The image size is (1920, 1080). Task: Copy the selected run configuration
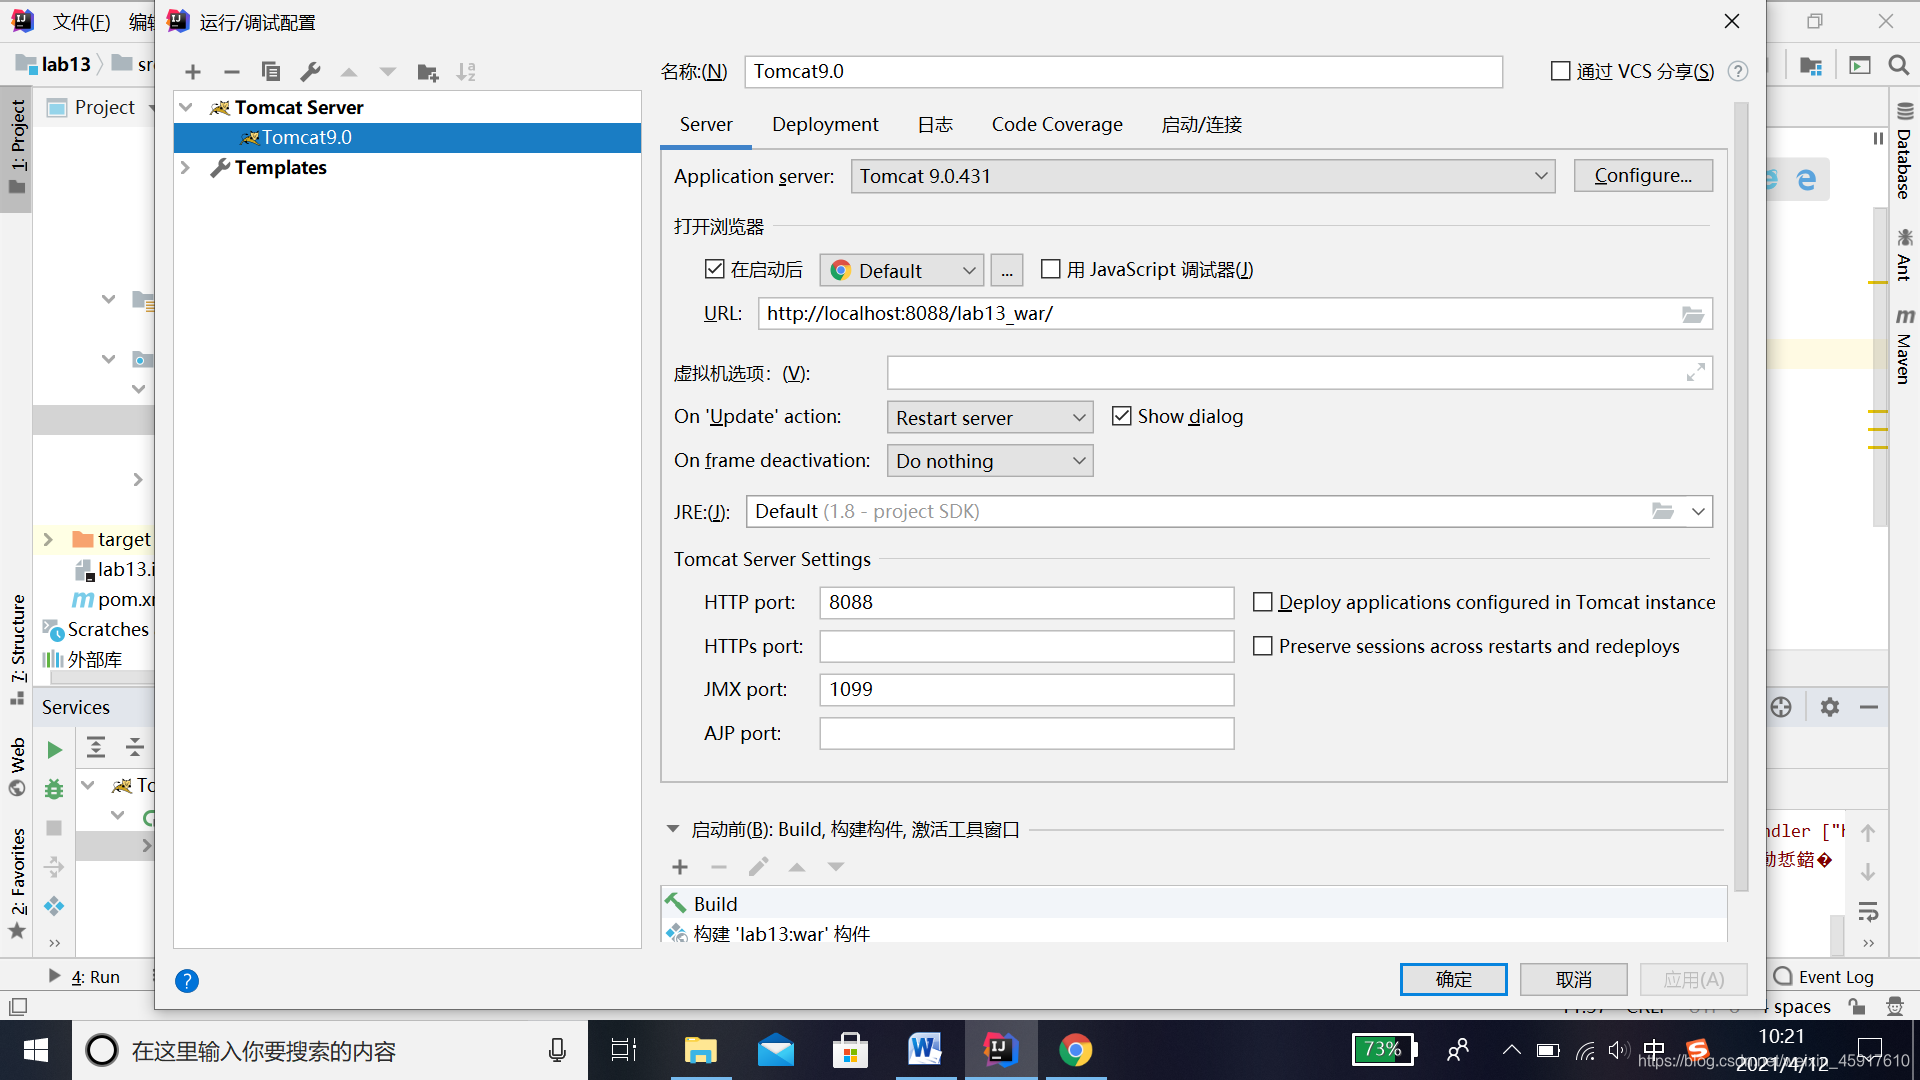click(271, 72)
